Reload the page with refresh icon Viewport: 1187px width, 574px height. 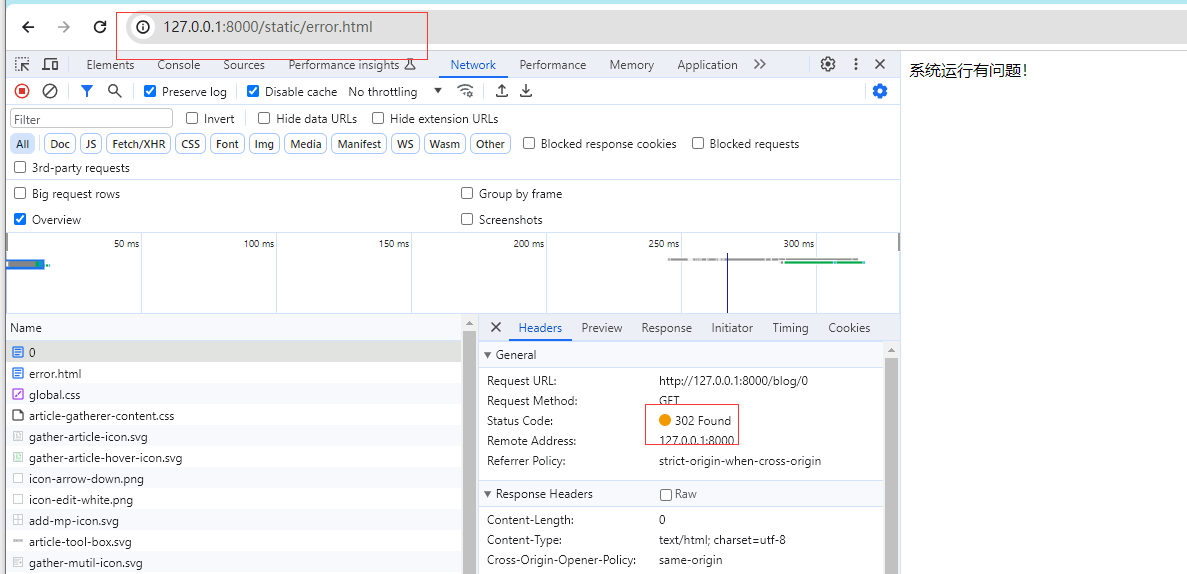tap(100, 27)
